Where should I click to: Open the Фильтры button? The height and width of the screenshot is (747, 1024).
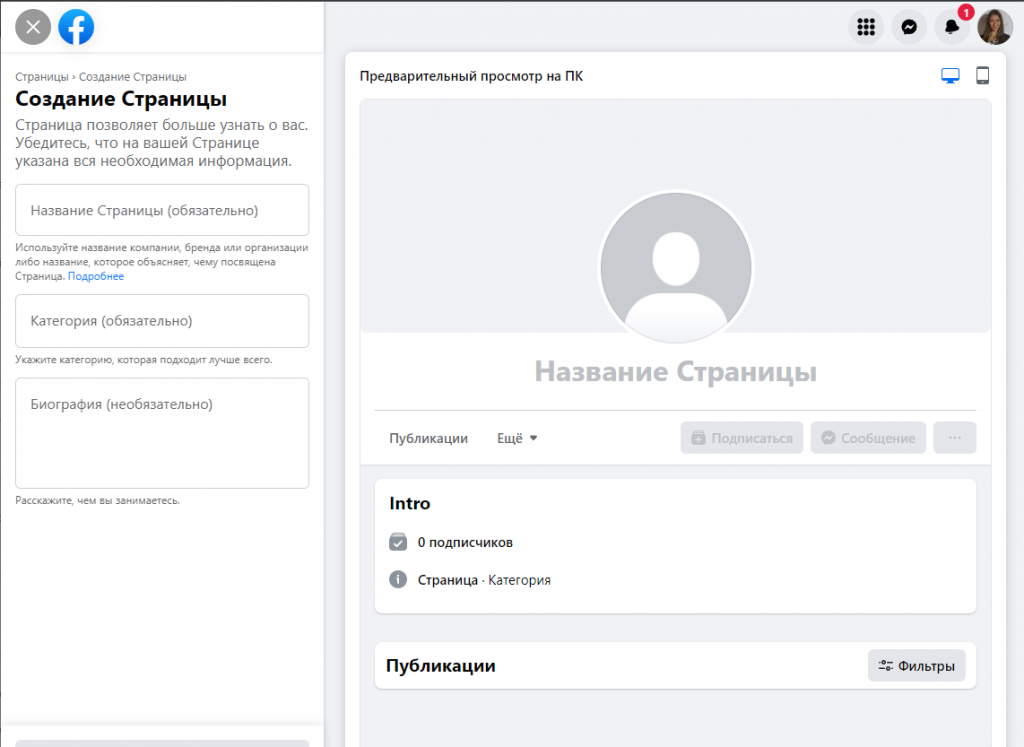tap(916, 666)
